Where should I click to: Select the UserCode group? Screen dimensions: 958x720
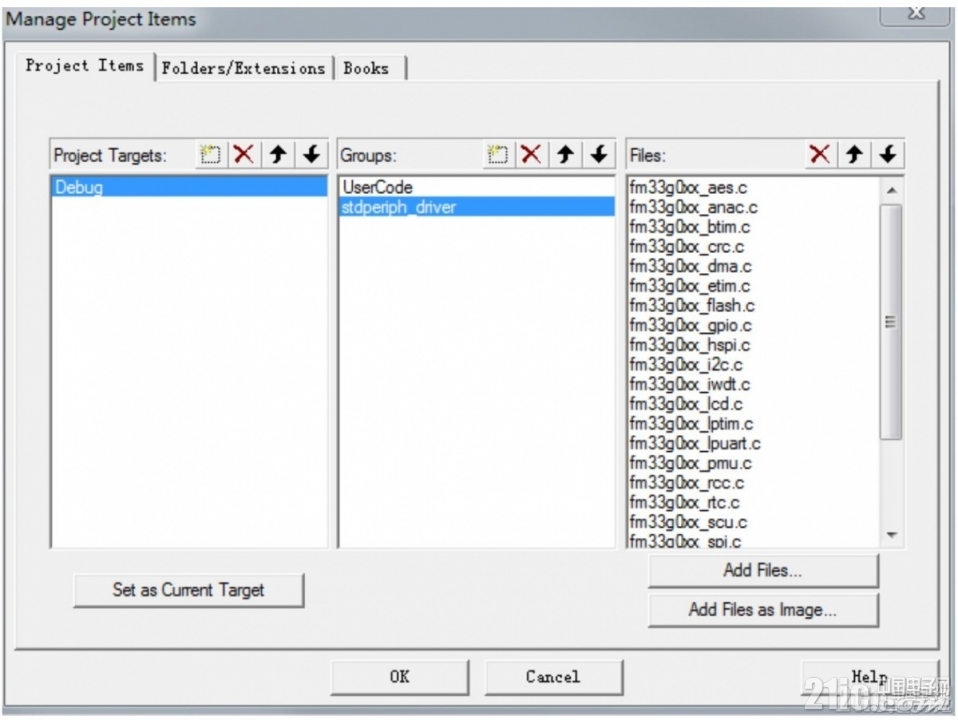(x=477, y=187)
